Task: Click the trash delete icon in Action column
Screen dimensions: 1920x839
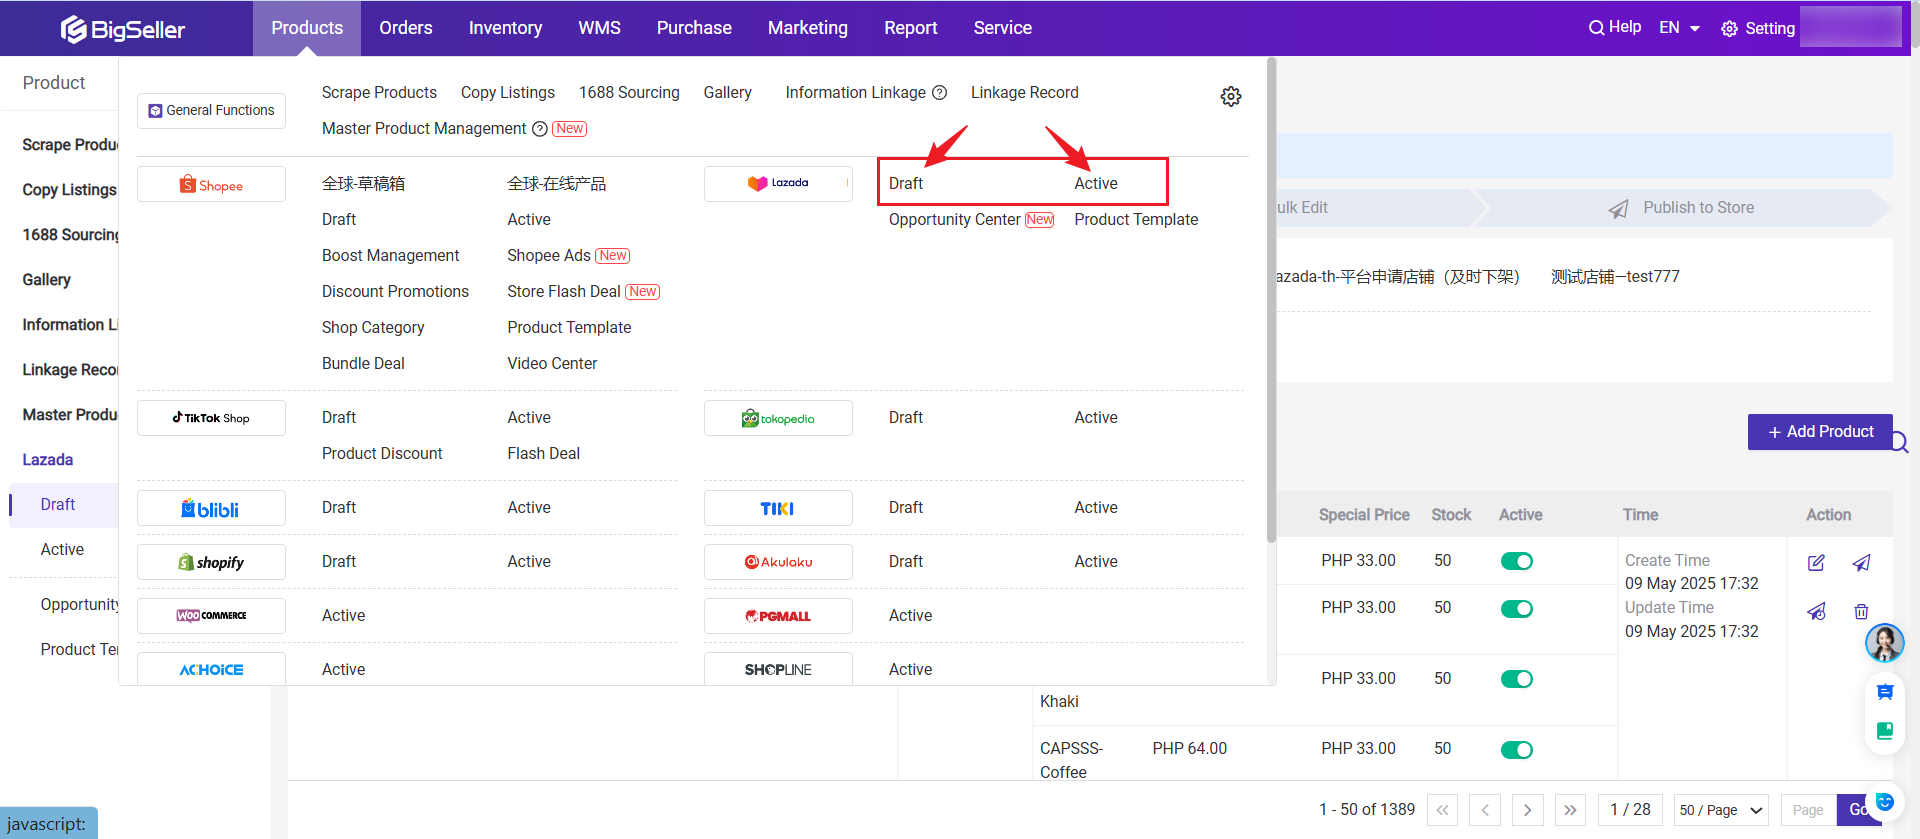Action: [x=1861, y=611]
